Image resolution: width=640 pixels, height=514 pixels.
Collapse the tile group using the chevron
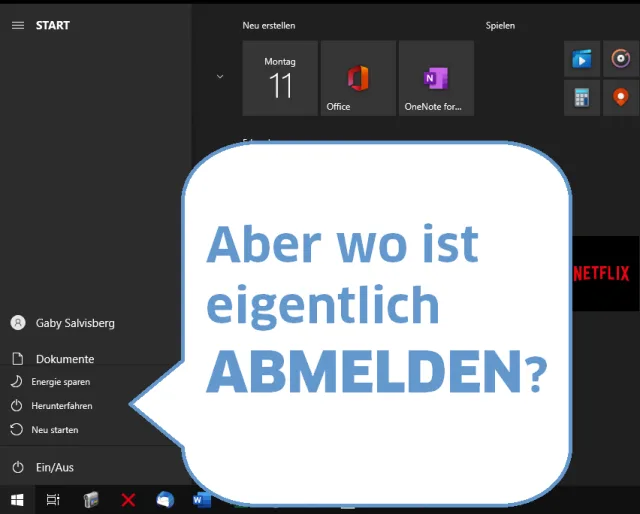[220, 76]
